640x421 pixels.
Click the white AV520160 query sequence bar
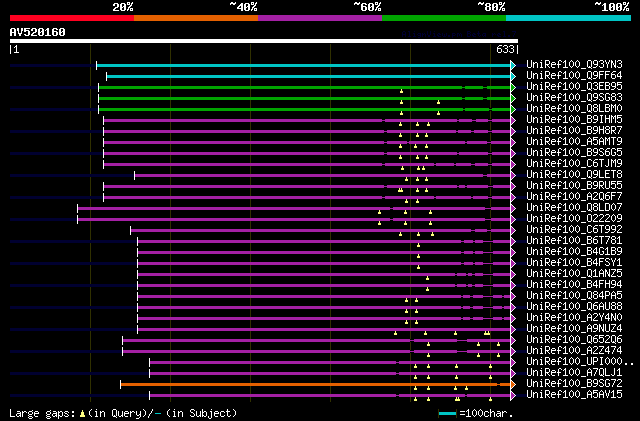point(264,41)
